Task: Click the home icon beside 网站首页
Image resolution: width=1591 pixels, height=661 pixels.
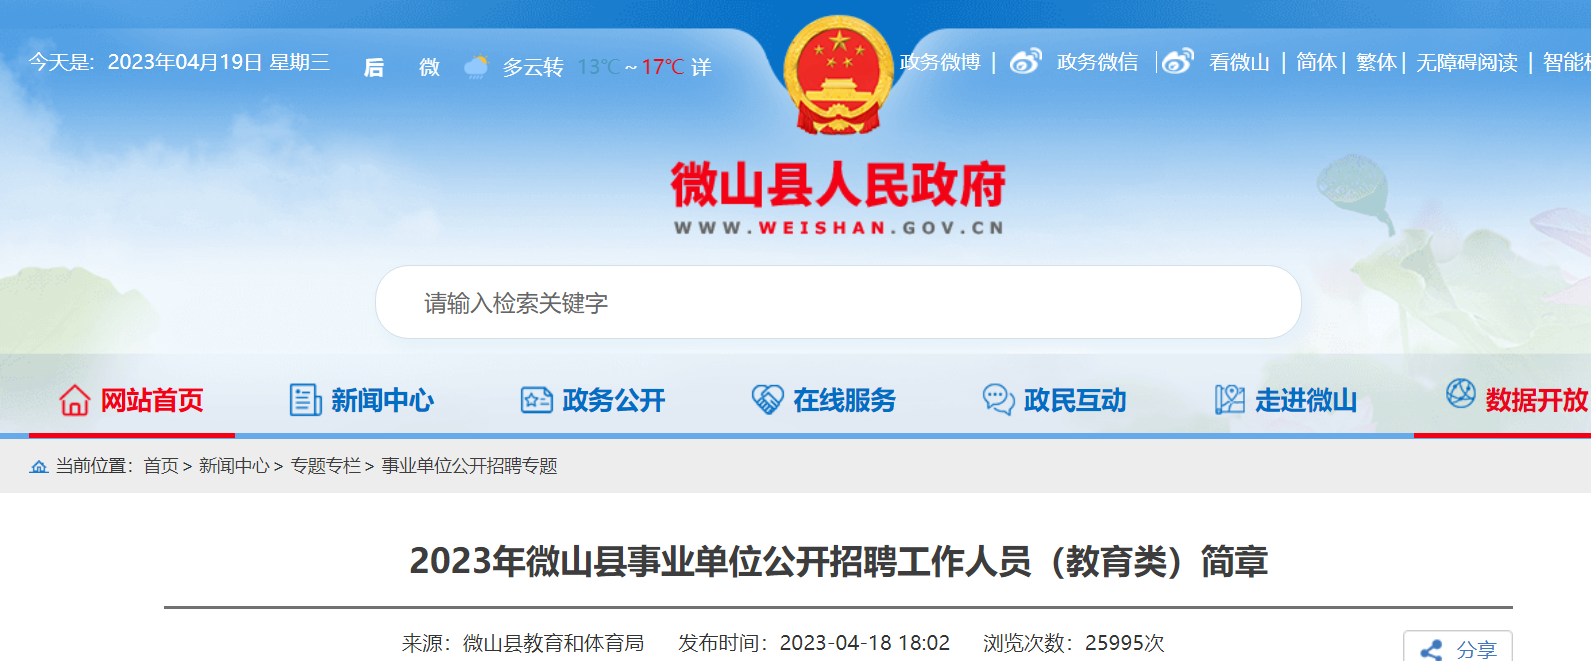Action: point(75,400)
